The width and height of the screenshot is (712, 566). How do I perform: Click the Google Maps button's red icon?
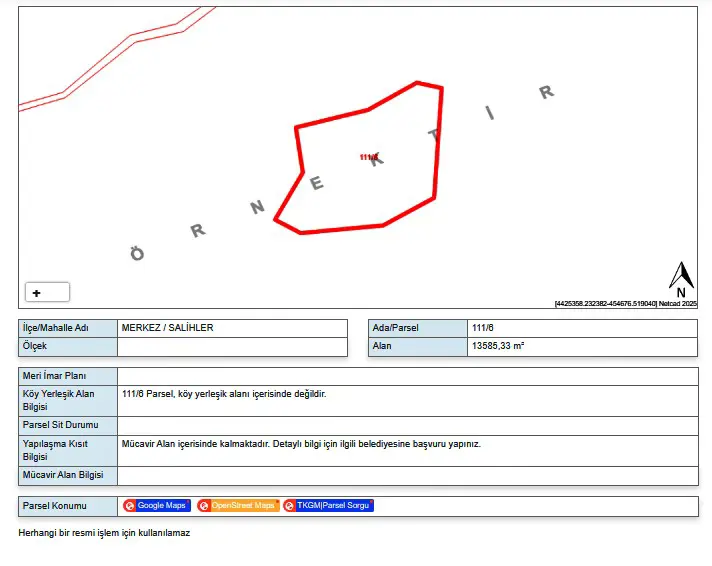129,506
